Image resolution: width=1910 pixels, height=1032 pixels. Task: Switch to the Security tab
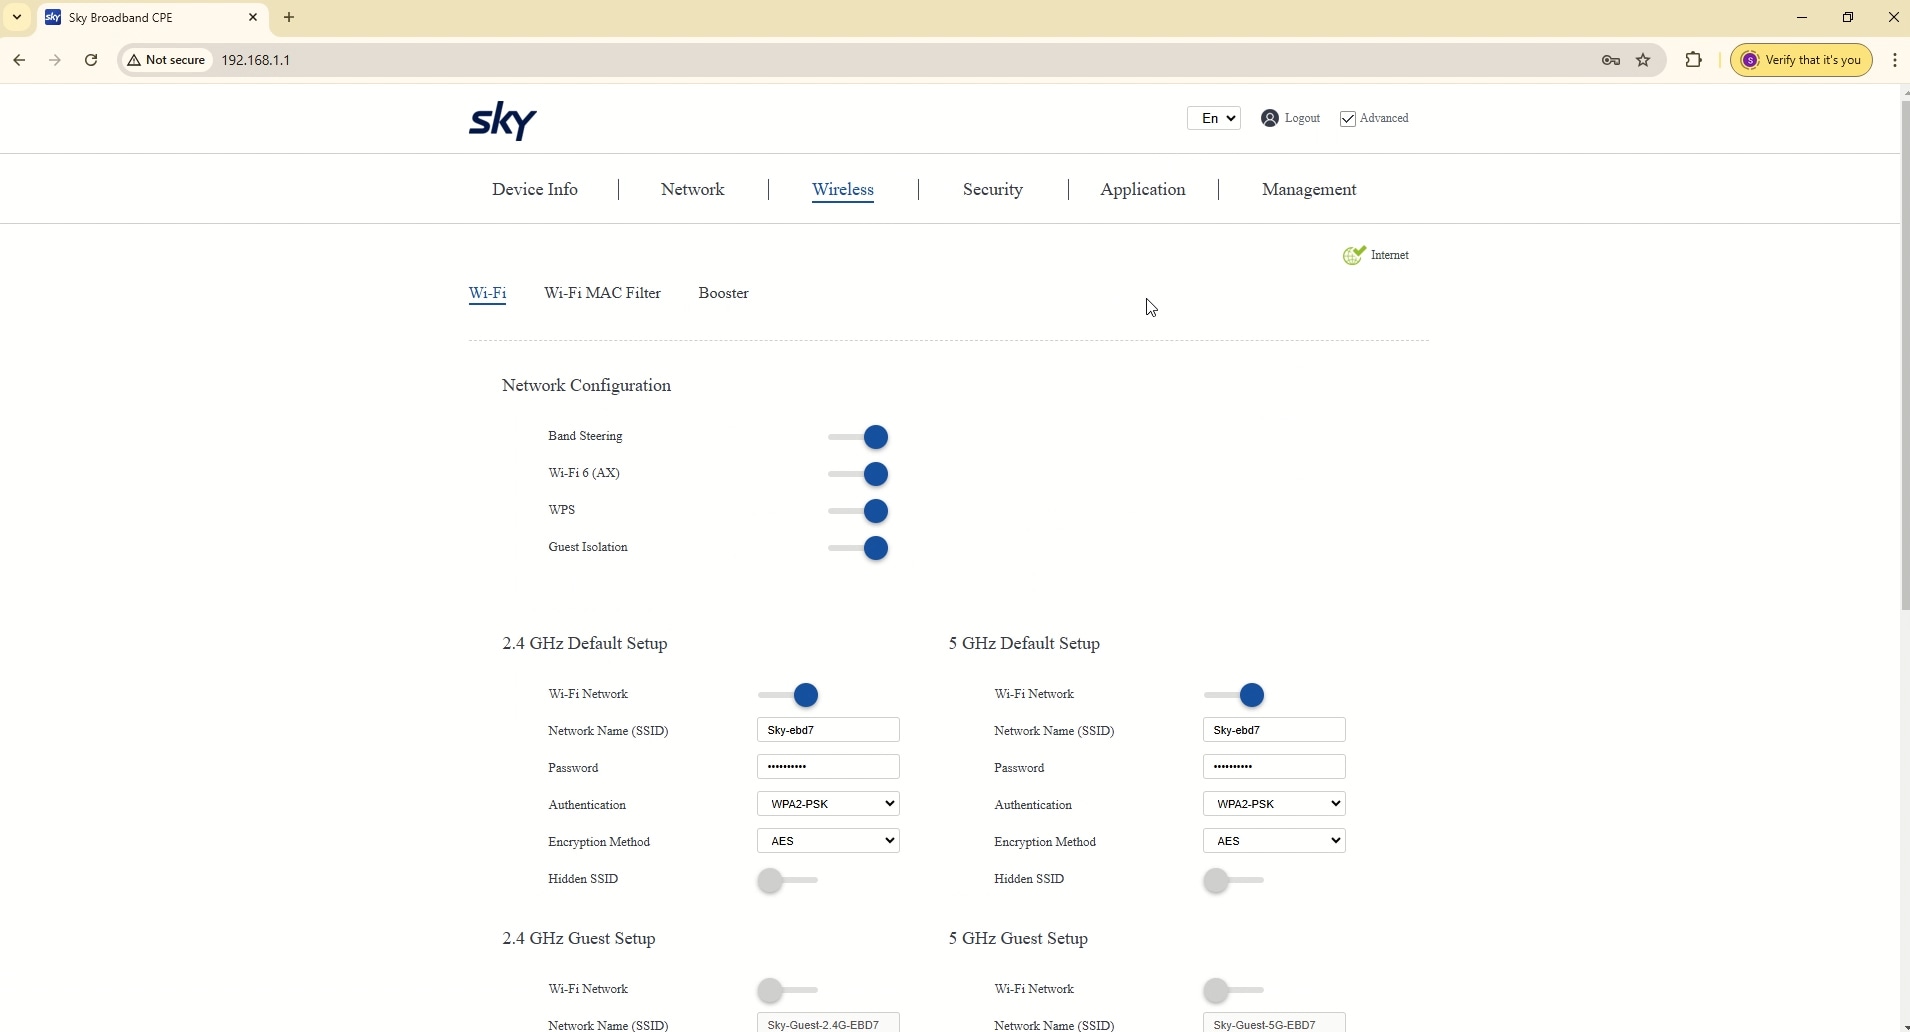click(x=993, y=189)
